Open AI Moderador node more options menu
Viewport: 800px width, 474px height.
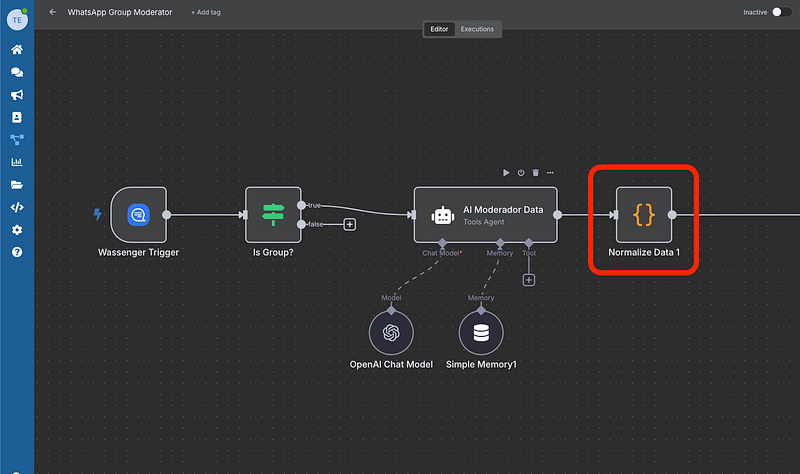click(550, 173)
